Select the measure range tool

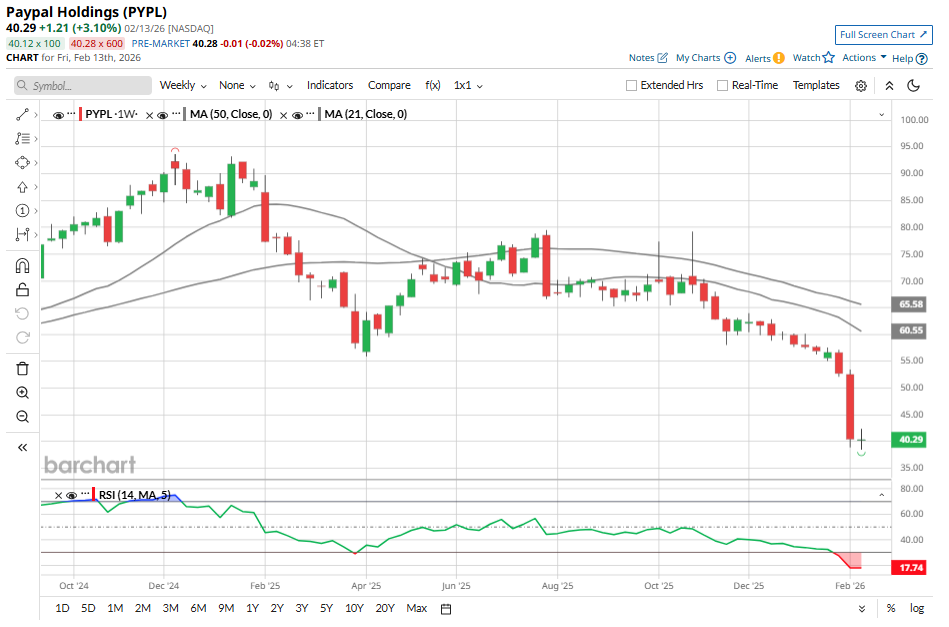click(22, 235)
